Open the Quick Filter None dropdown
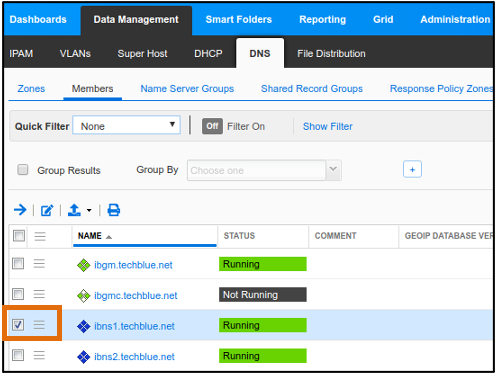496x376 pixels. coord(127,125)
